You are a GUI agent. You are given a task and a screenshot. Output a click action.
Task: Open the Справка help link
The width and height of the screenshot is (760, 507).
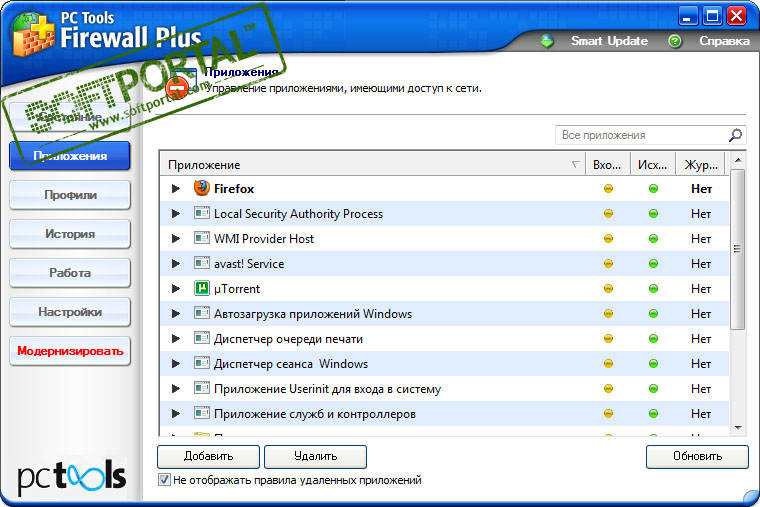pos(724,41)
